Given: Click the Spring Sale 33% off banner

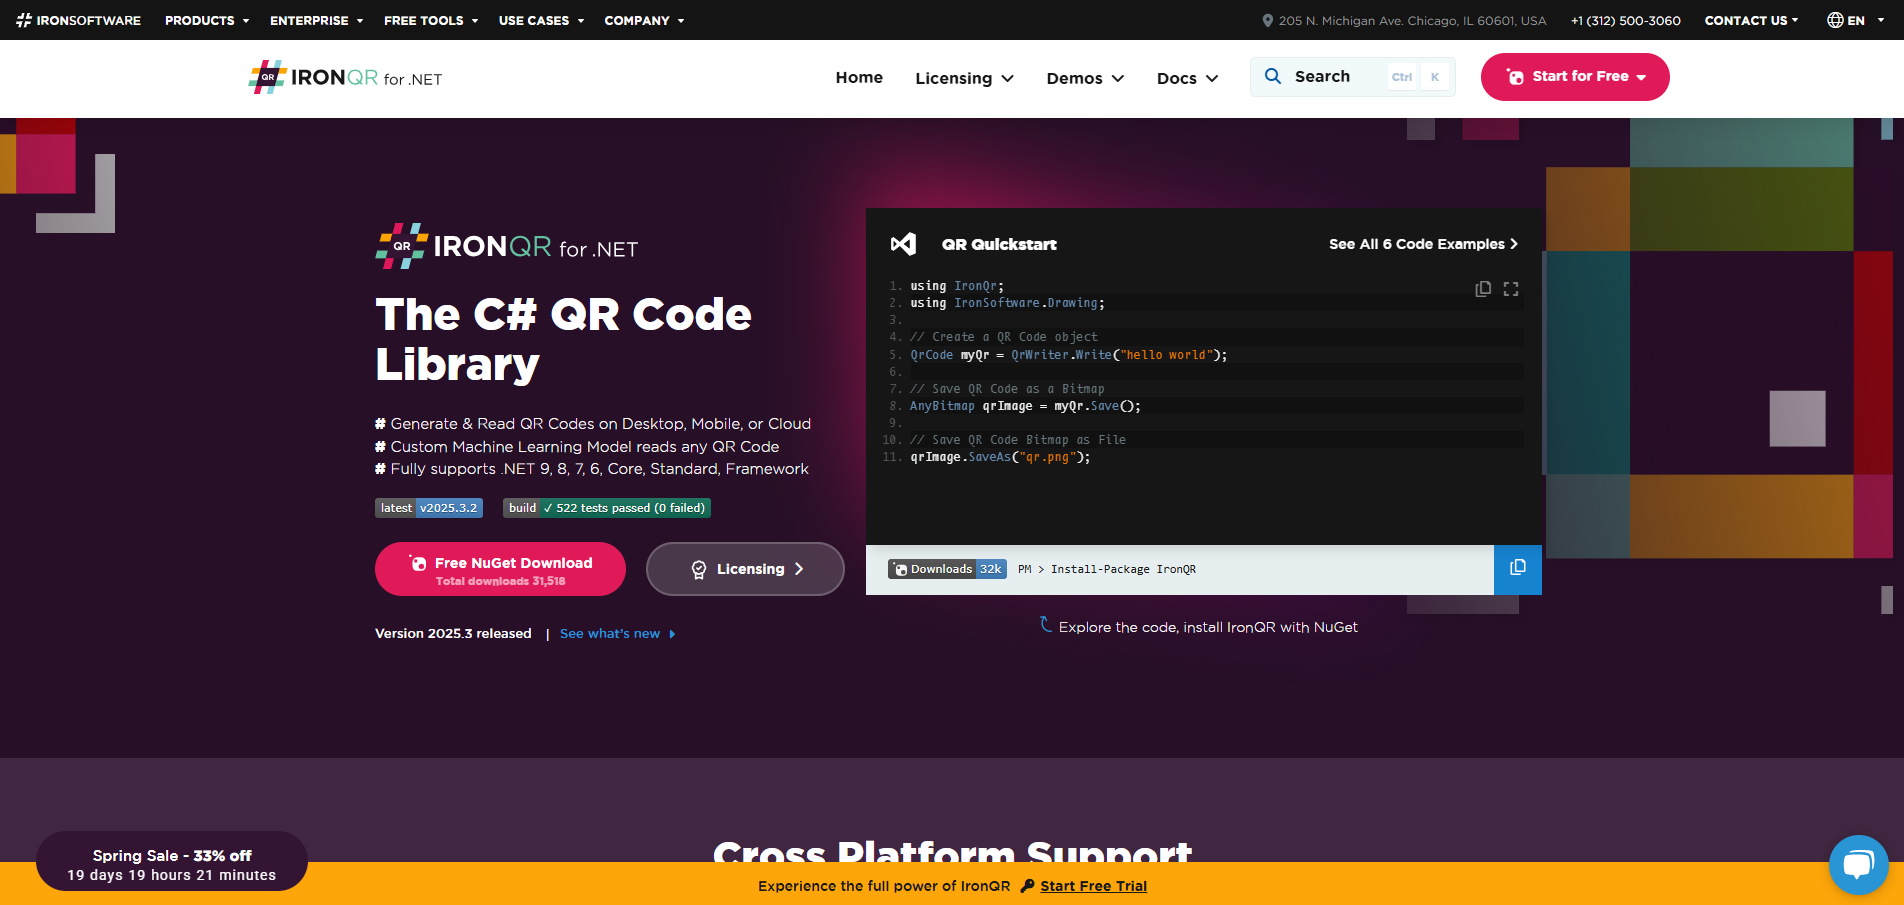Looking at the screenshot, I should point(172,862).
